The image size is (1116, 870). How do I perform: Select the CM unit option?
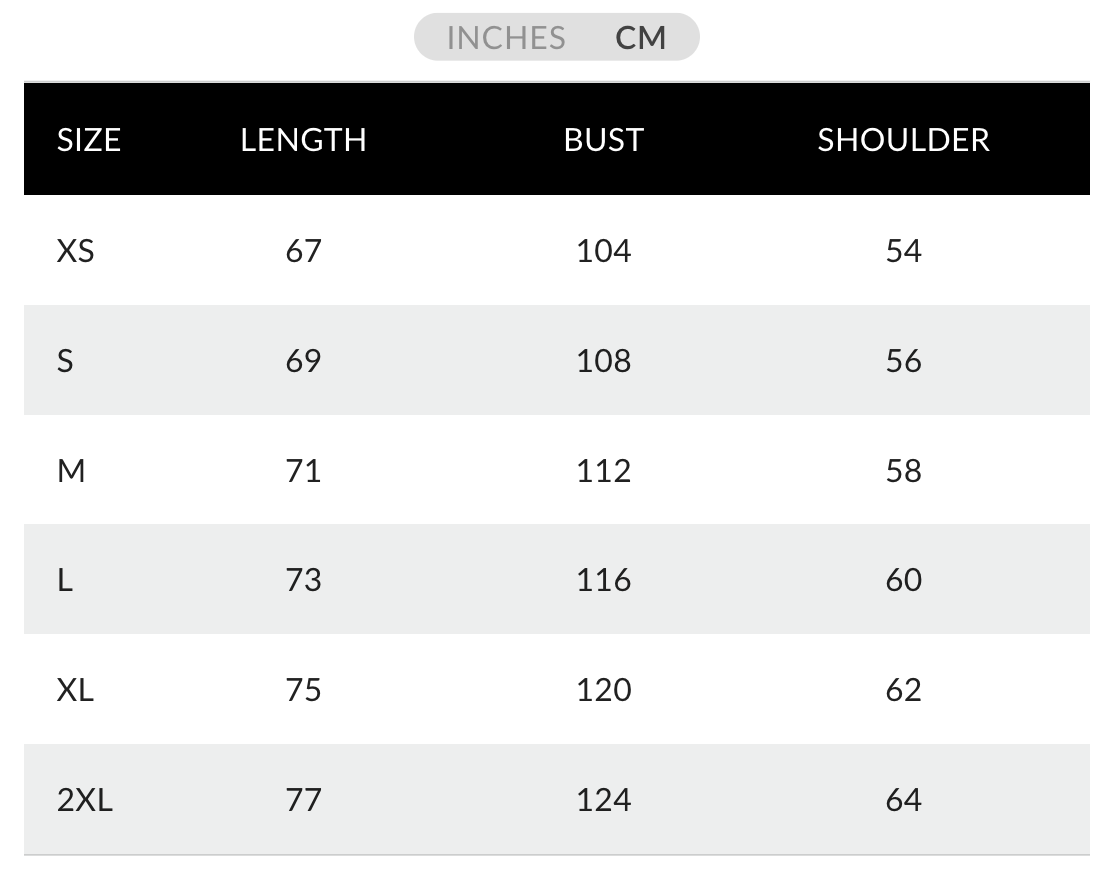[641, 38]
